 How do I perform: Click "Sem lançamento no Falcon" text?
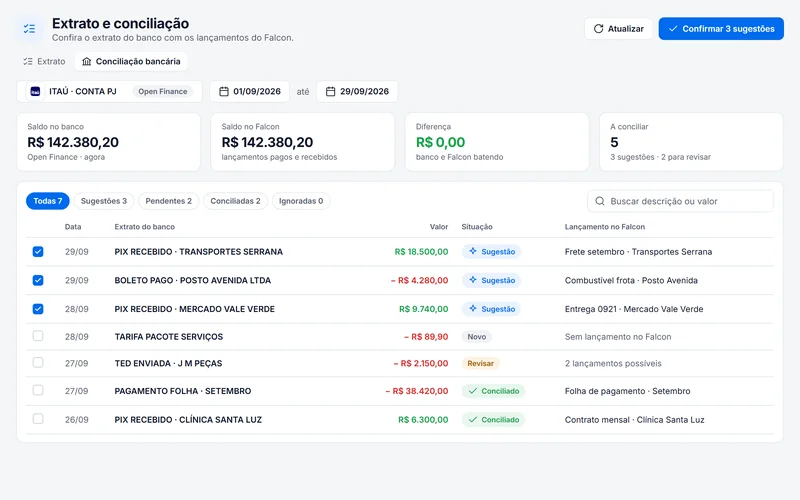618,337
